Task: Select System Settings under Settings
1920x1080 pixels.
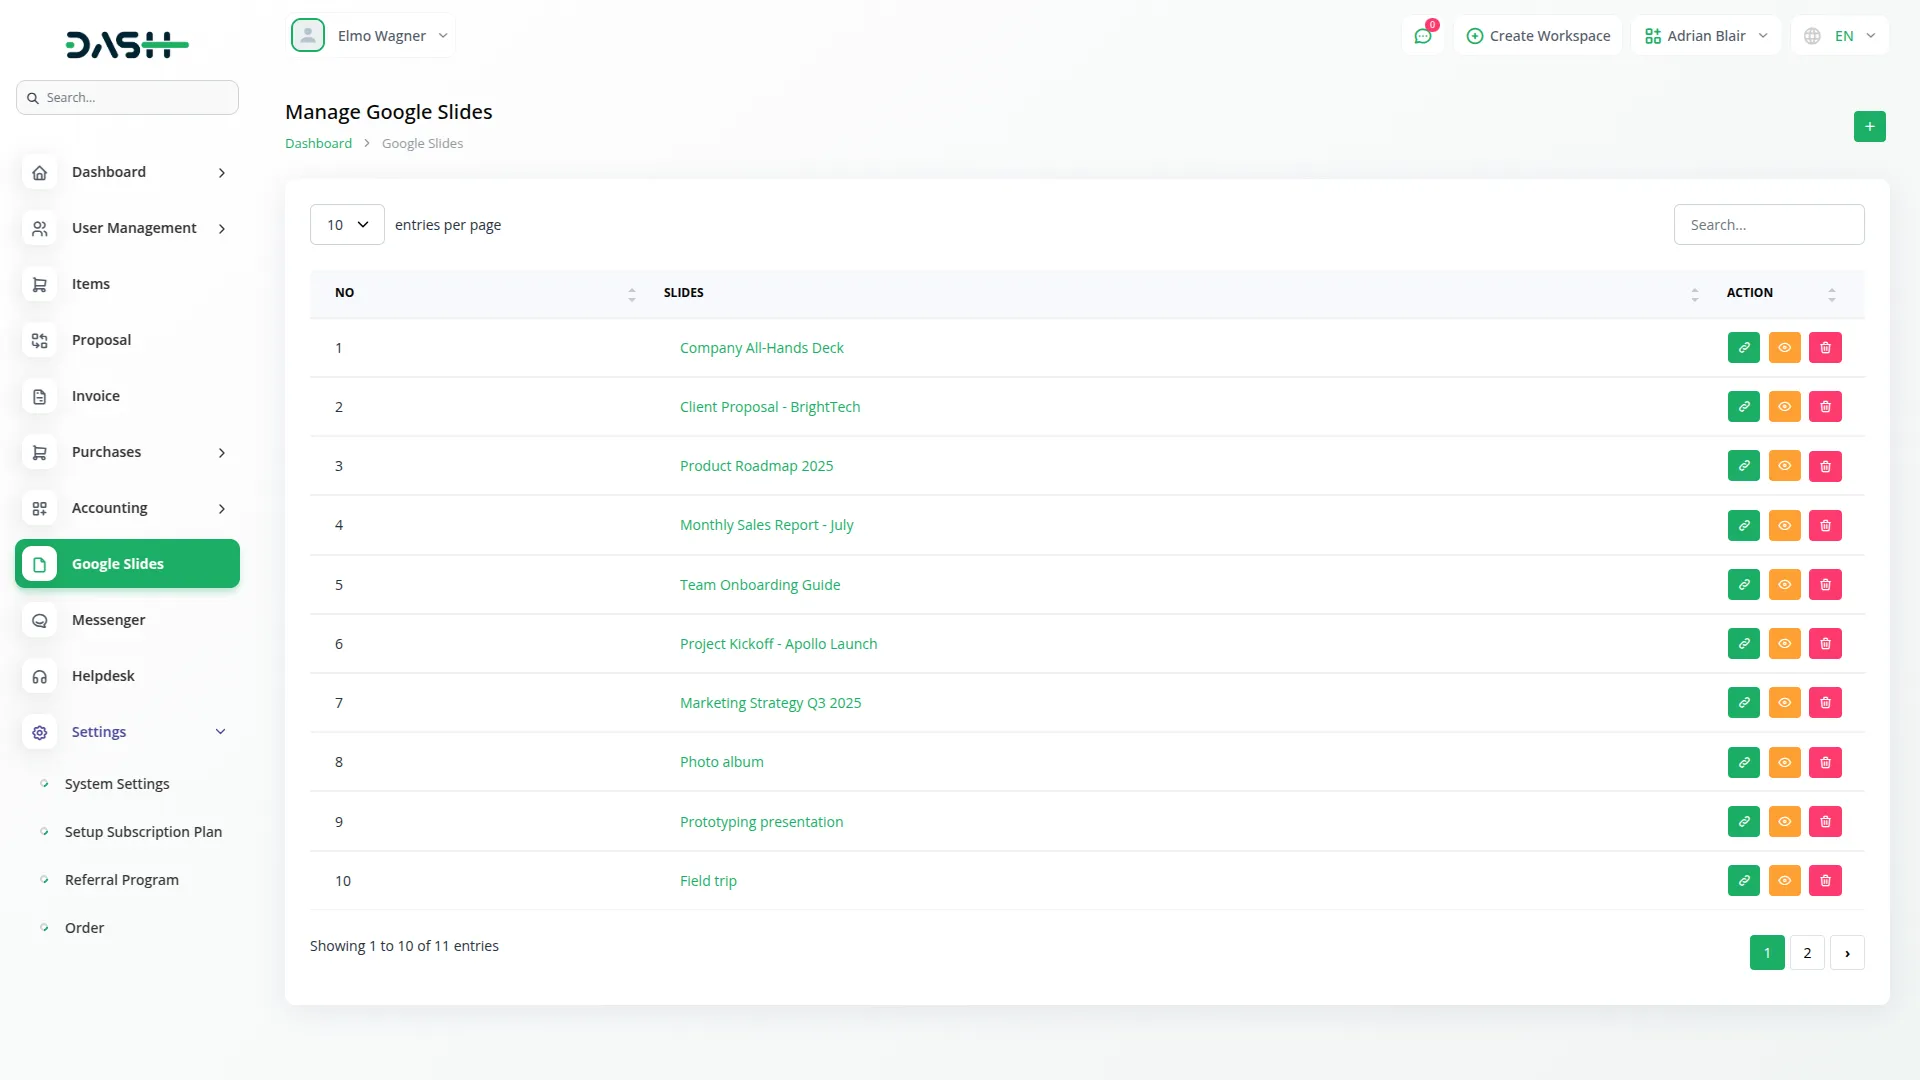Action: point(116,783)
